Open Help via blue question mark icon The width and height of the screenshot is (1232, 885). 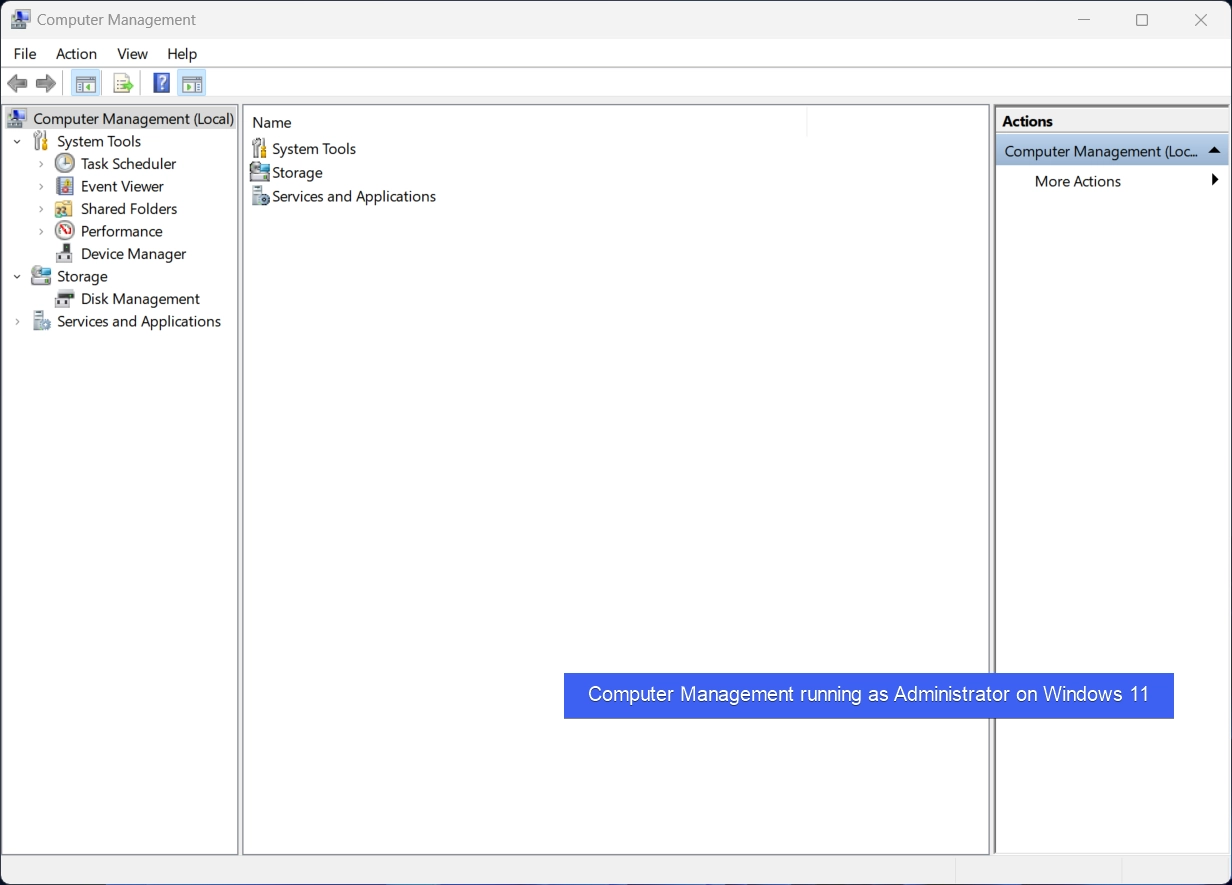click(x=161, y=84)
